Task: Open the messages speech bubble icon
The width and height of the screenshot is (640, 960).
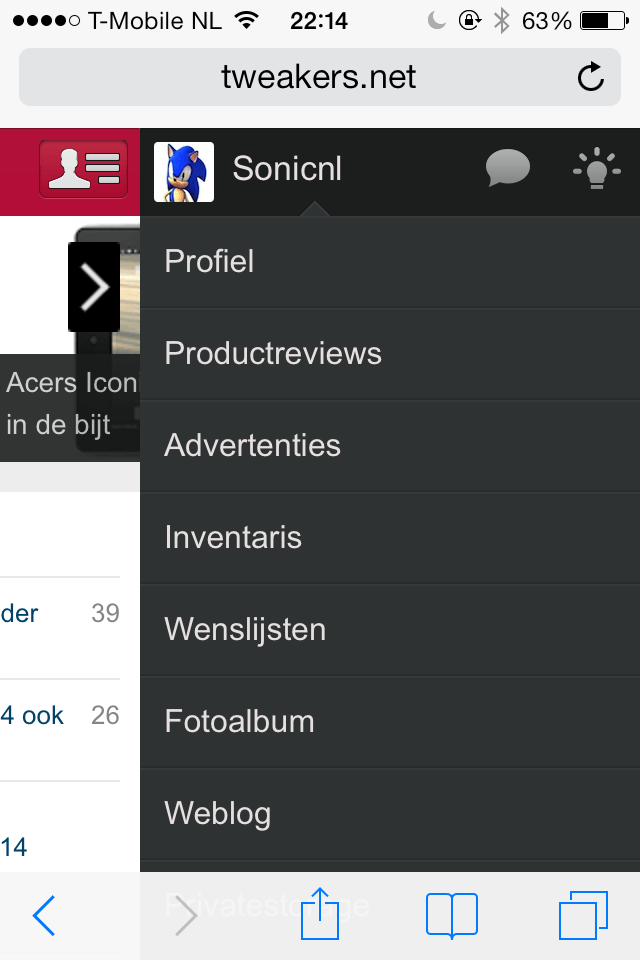Action: tap(508, 169)
